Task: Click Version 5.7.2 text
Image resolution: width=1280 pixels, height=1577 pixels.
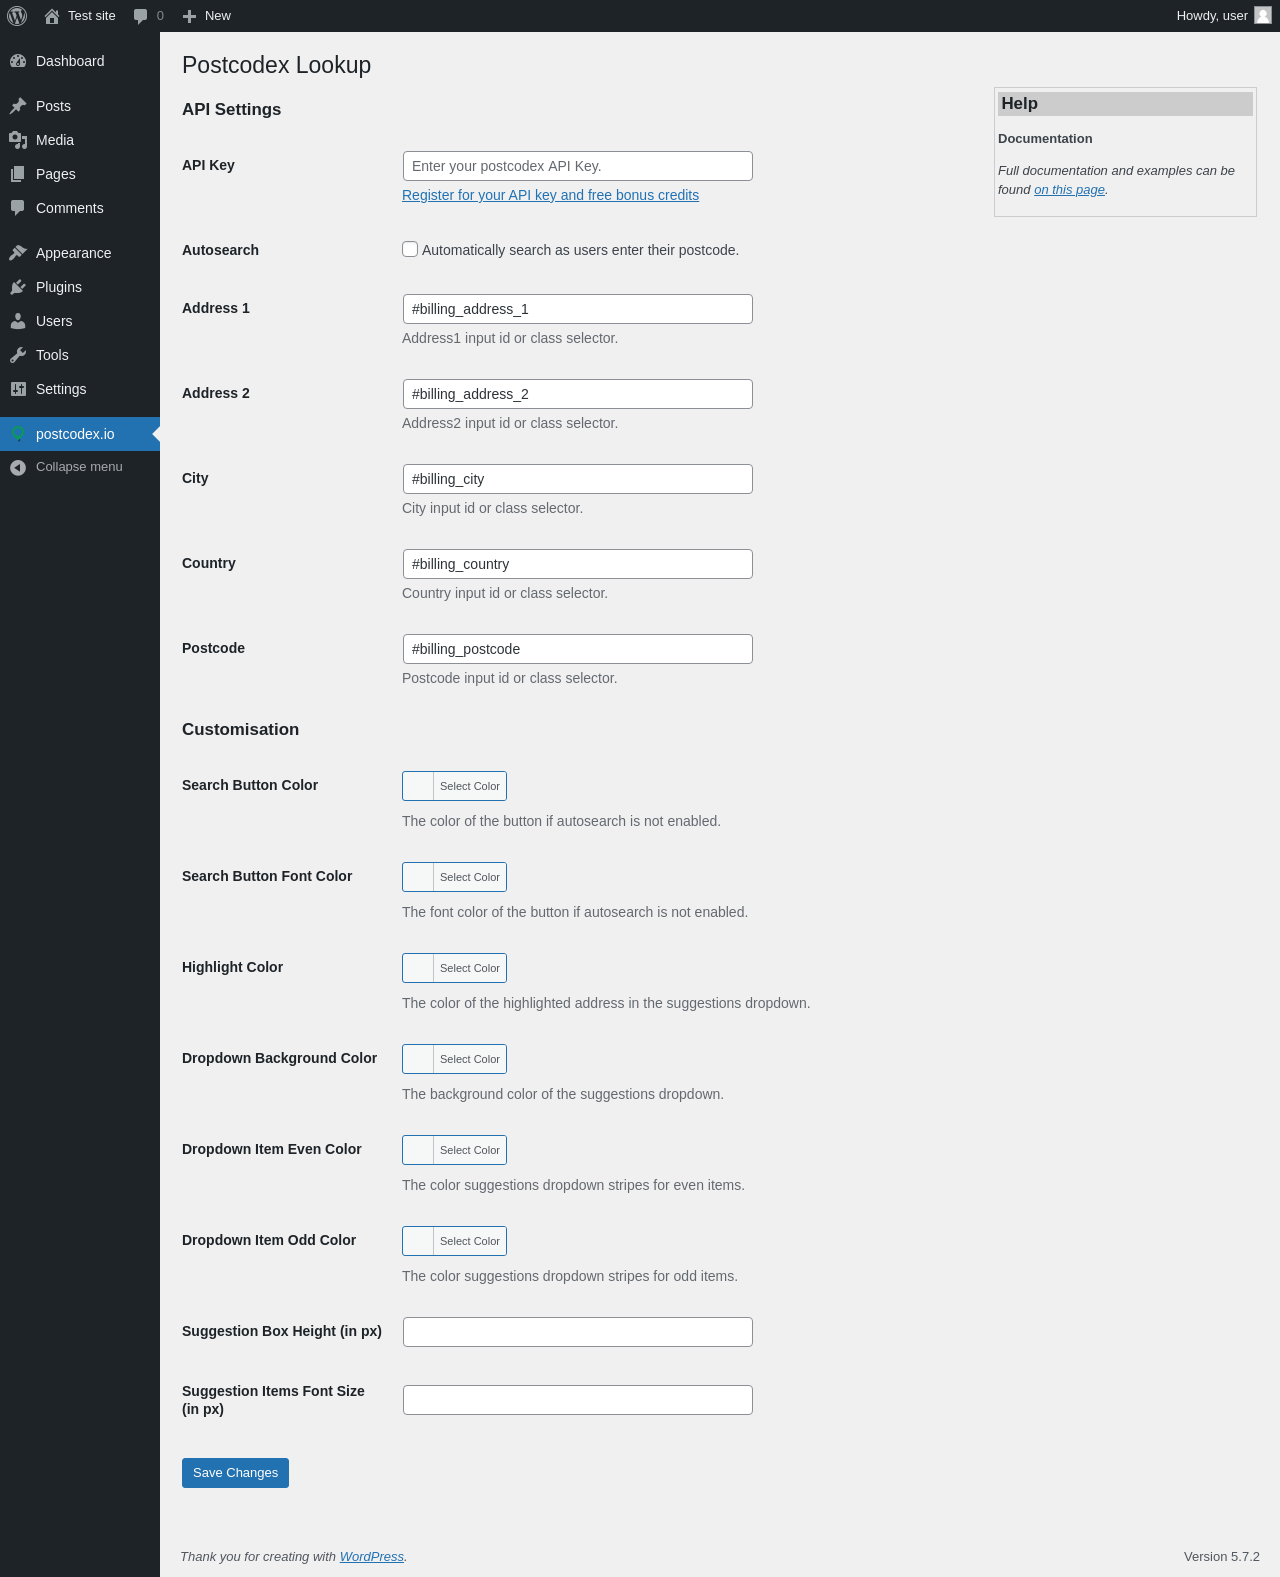Action: click(x=1222, y=1557)
